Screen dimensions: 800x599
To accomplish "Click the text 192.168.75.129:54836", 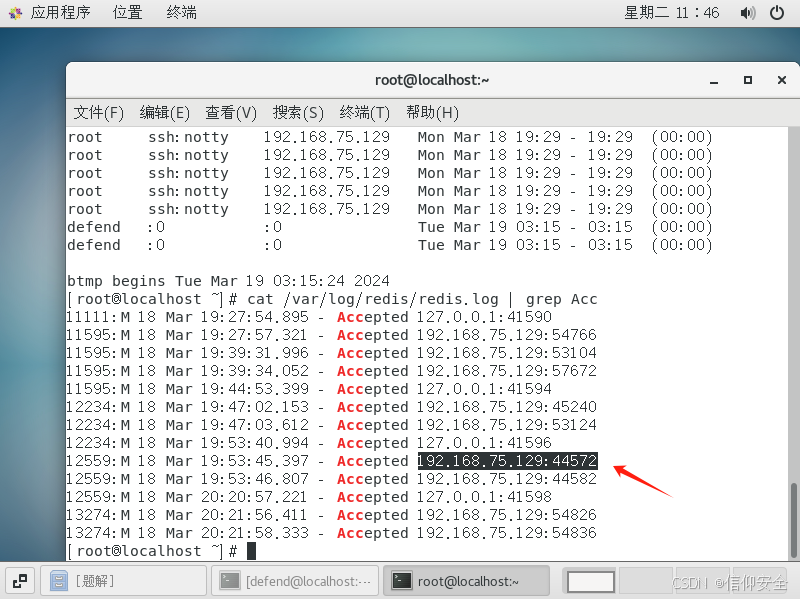I will [507, 533].
